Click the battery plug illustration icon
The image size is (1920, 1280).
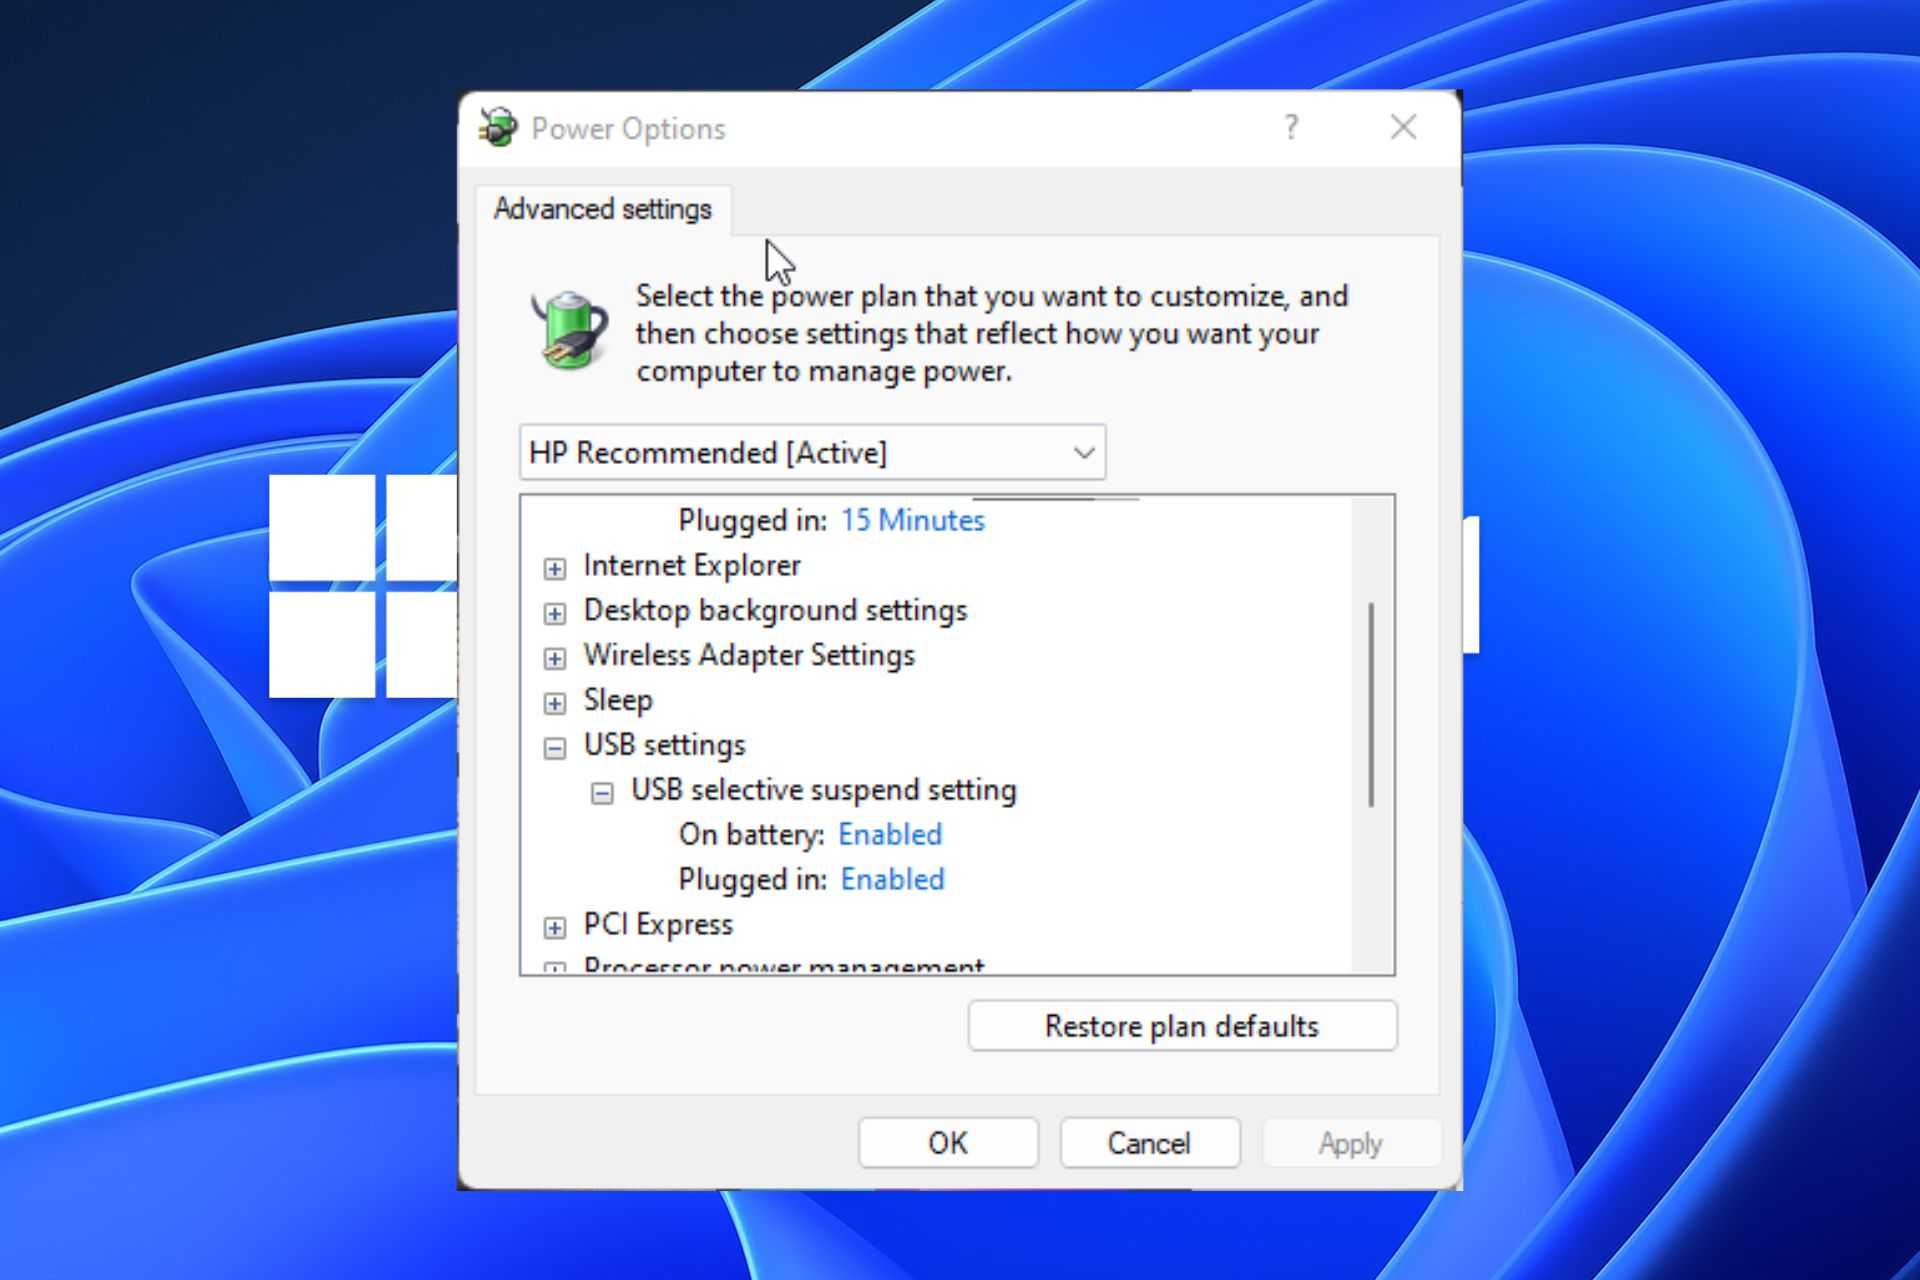[569, 330]
